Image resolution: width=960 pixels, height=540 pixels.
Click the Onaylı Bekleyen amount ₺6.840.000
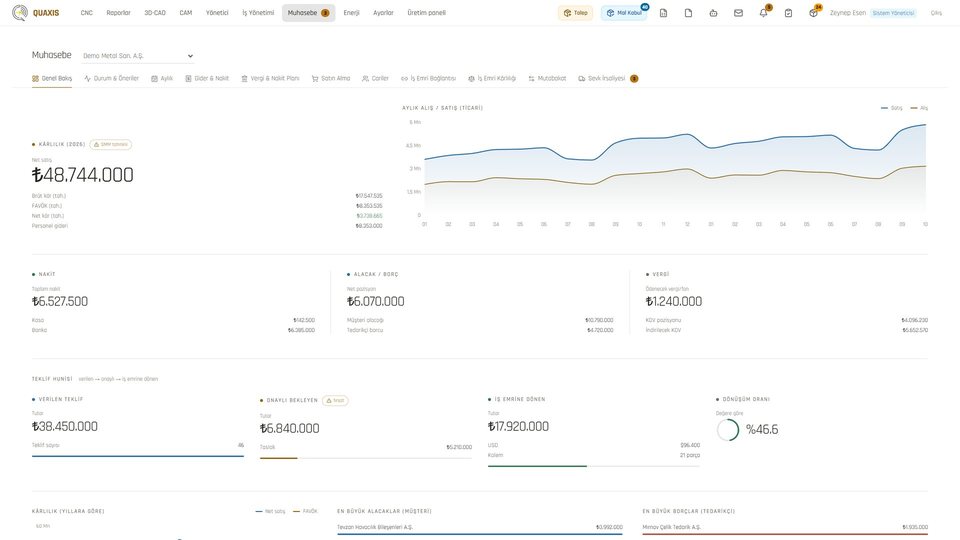(x=290, y=429)
